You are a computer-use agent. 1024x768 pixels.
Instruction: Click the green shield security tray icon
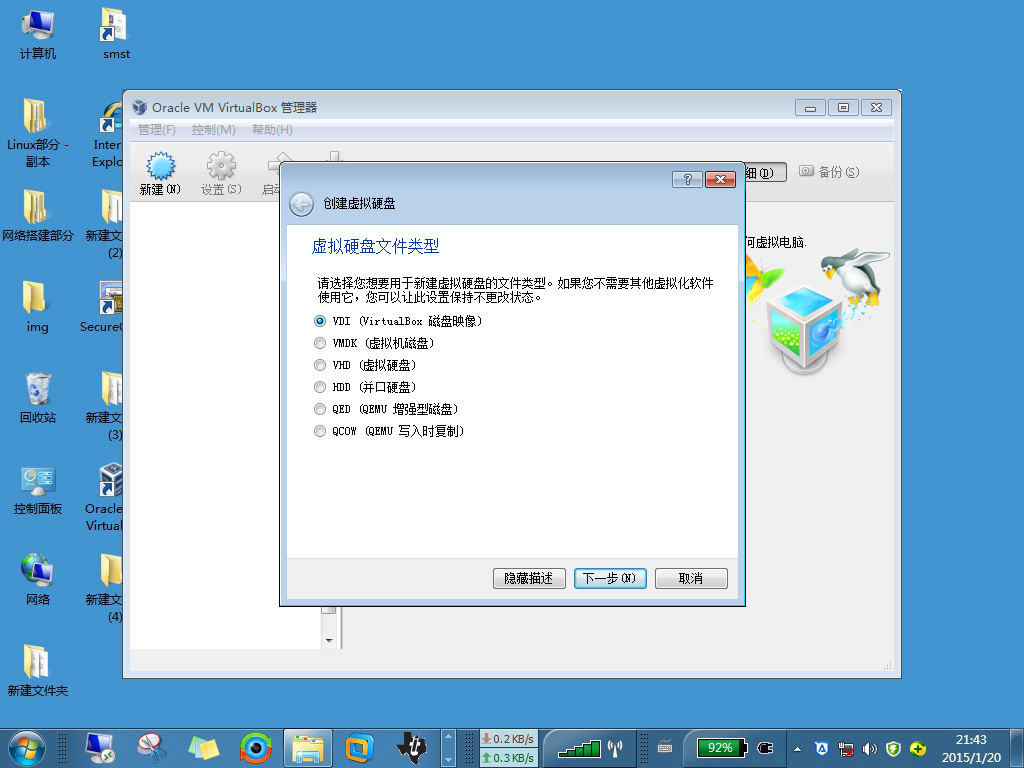click(893, 749)
